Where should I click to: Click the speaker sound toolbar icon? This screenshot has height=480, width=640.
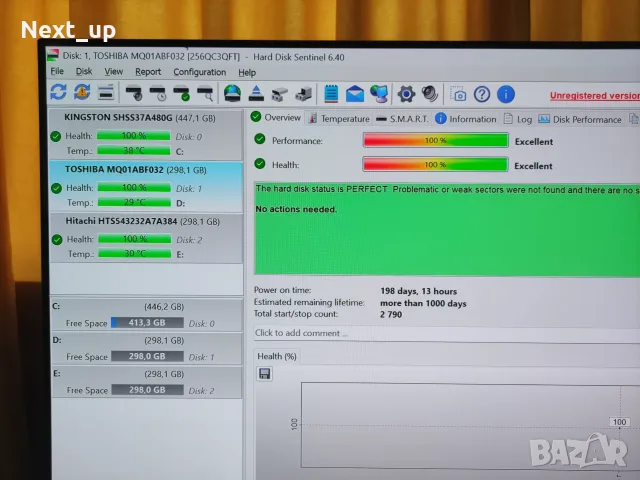(430, 94)
